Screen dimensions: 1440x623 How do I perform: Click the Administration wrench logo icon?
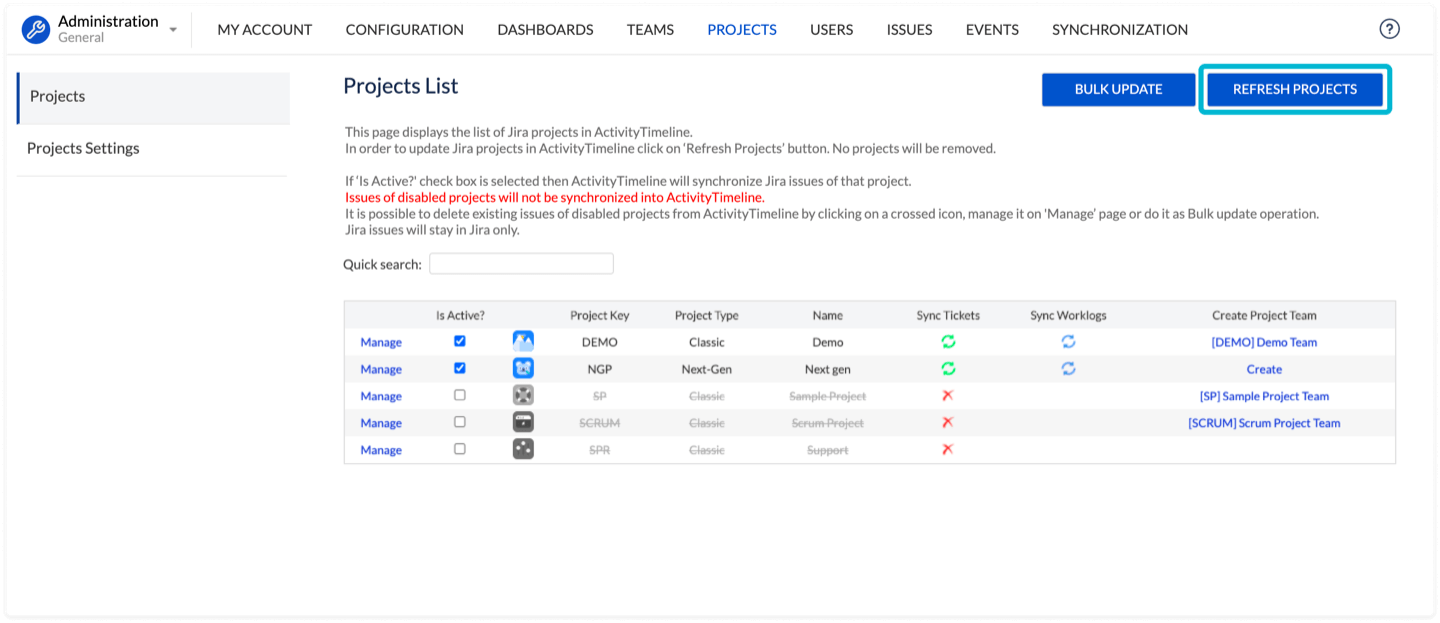click(36, 30)
